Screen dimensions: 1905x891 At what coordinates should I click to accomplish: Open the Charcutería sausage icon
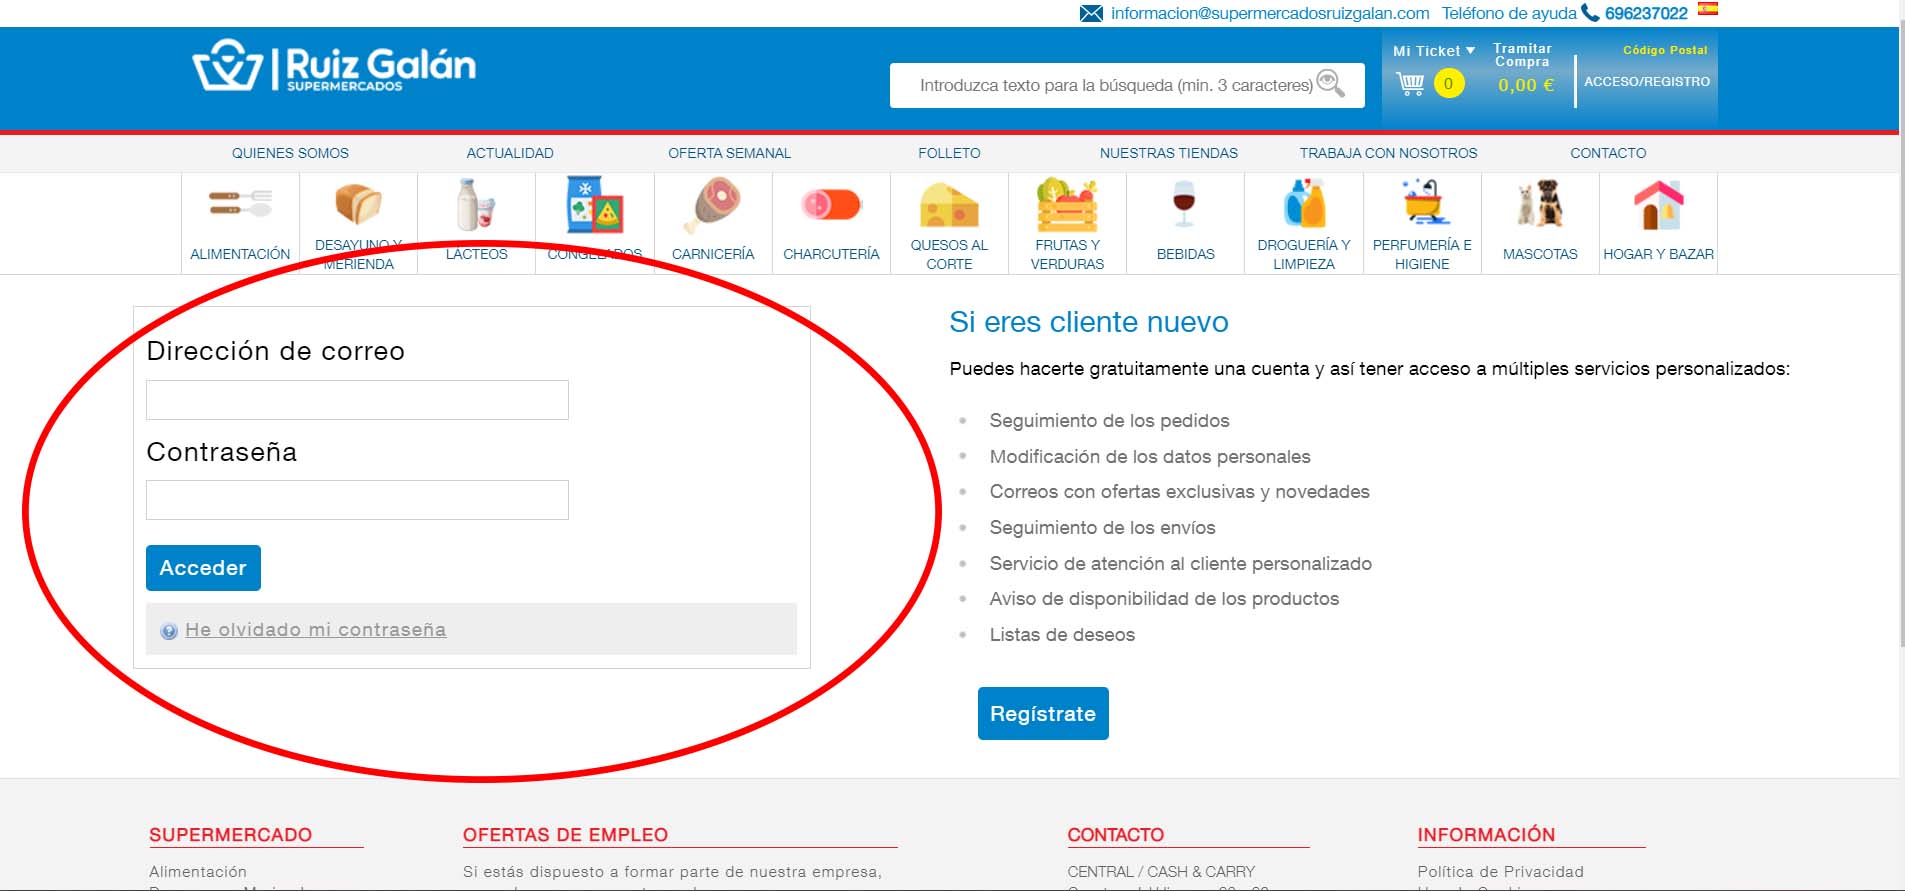coord(831,204)
